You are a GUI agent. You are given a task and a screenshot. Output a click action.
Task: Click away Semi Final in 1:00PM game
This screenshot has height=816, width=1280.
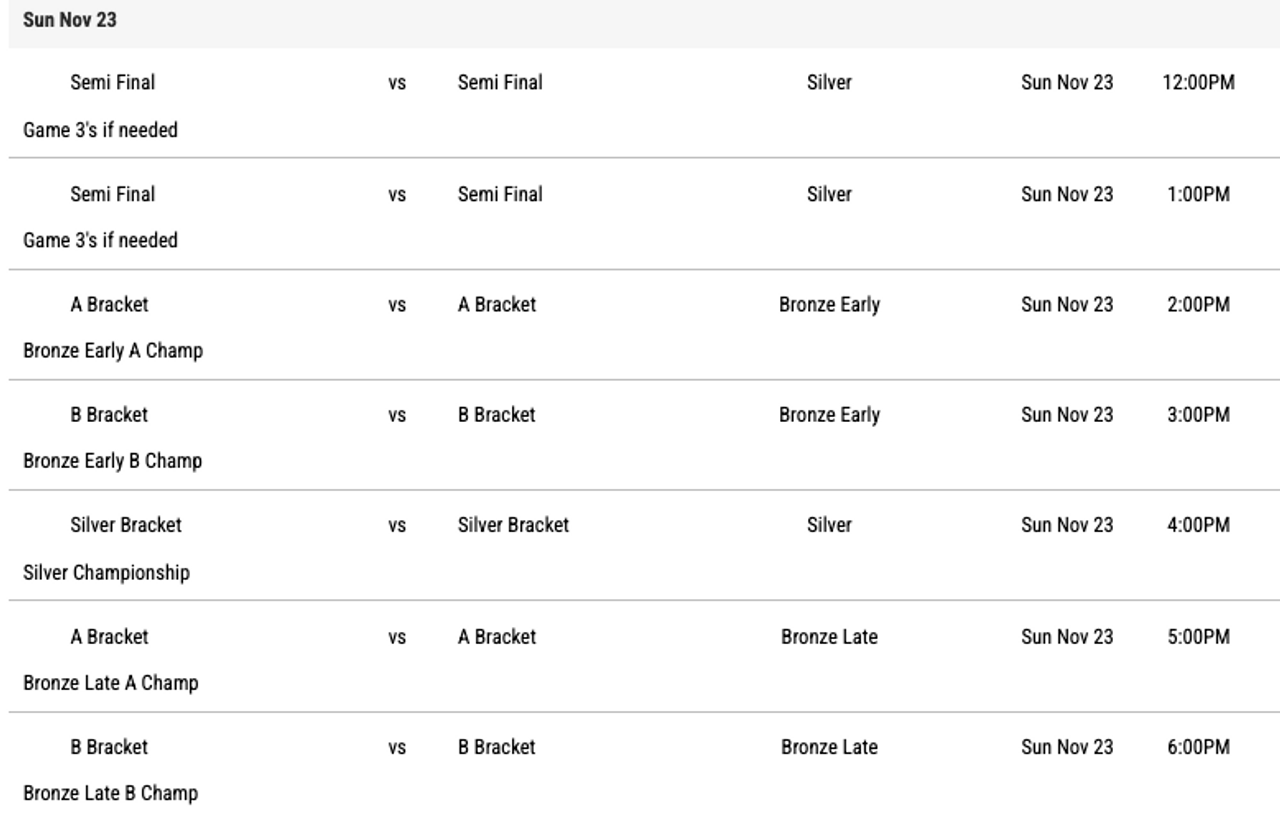[x=500, y=194]
